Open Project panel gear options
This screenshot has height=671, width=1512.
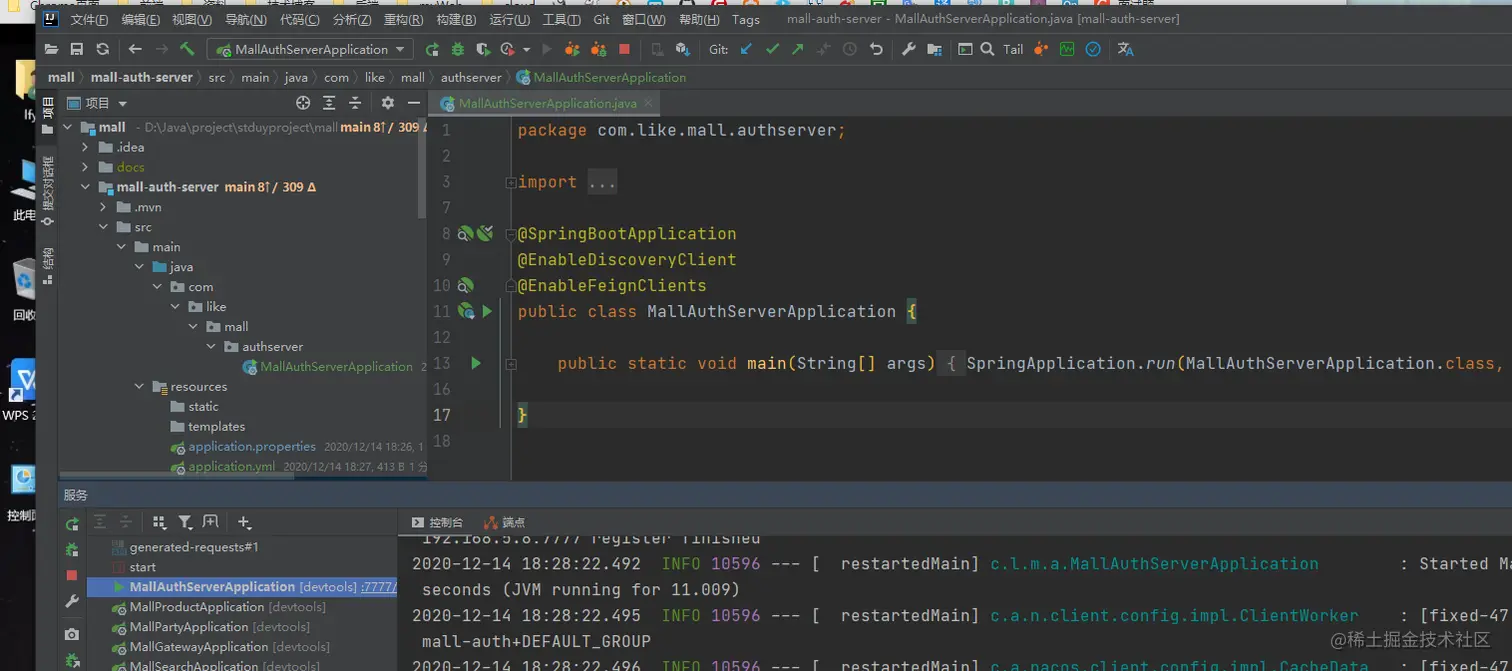tap(388, 103)
